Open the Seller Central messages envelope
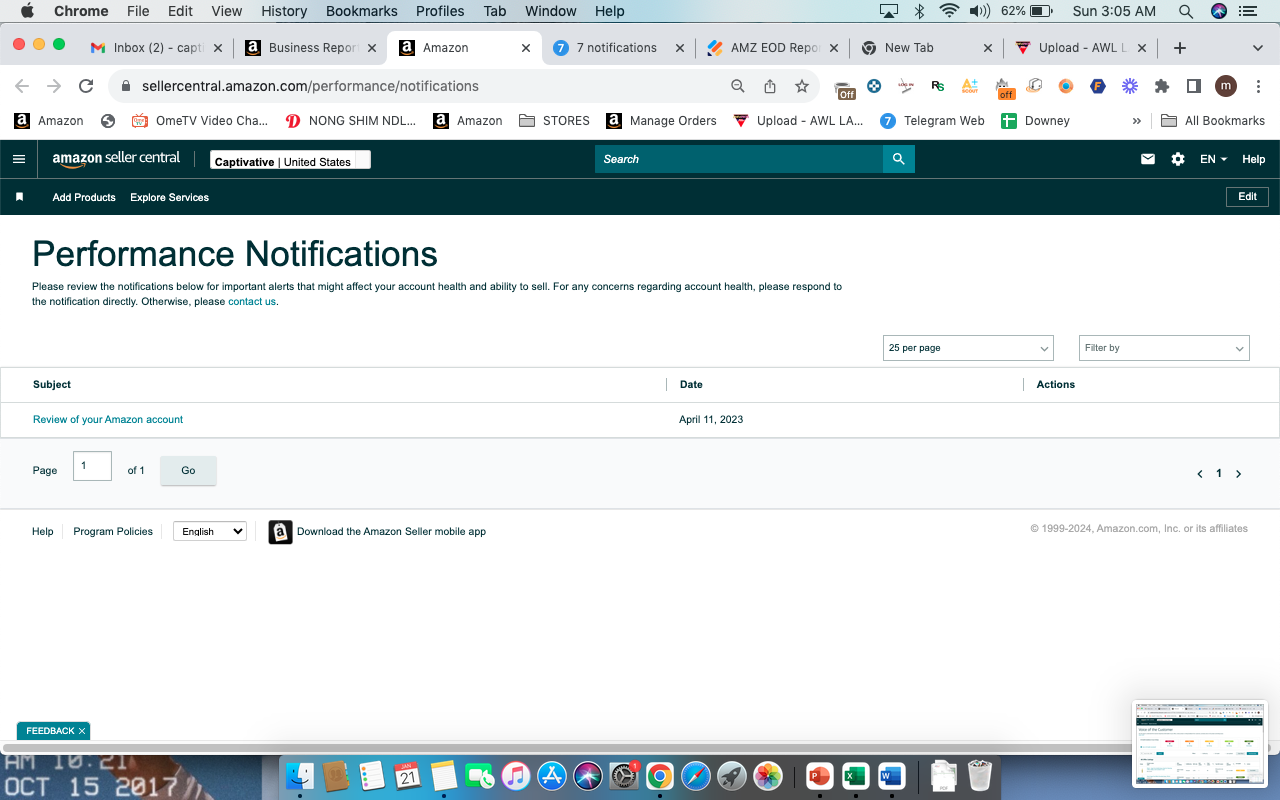 1148,159
